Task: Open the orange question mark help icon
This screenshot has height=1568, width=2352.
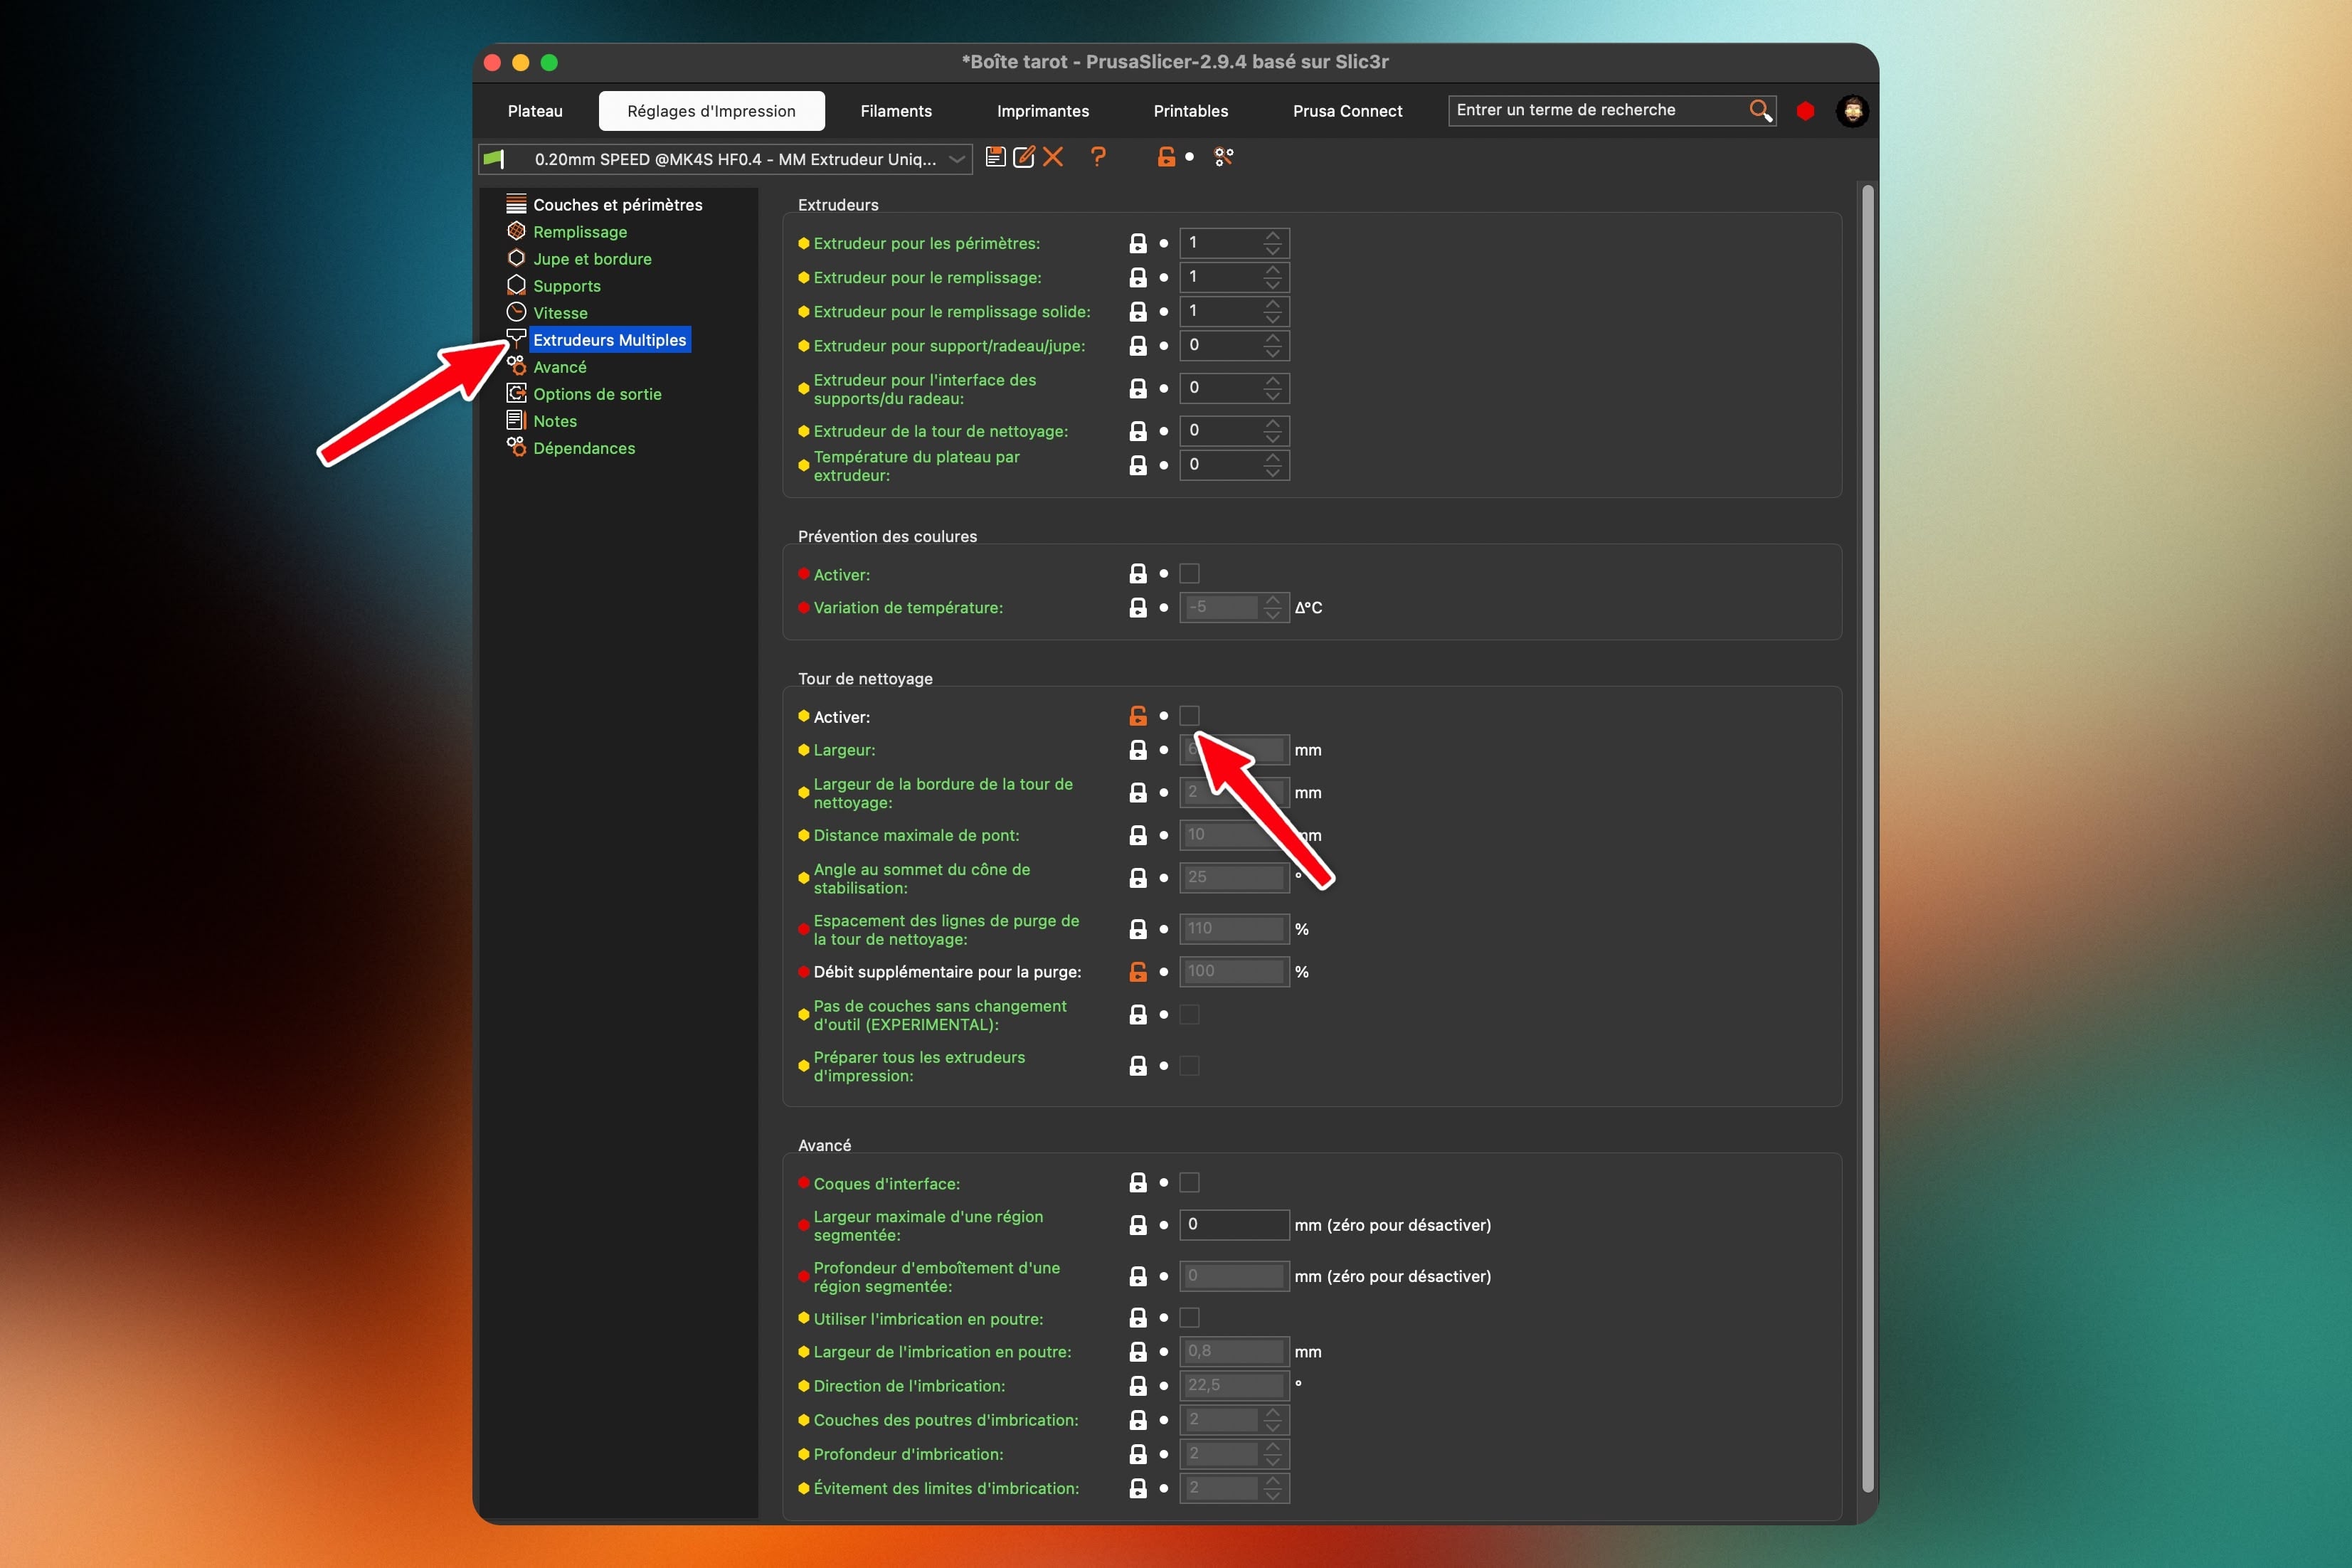Action: tap(1098, 157)
